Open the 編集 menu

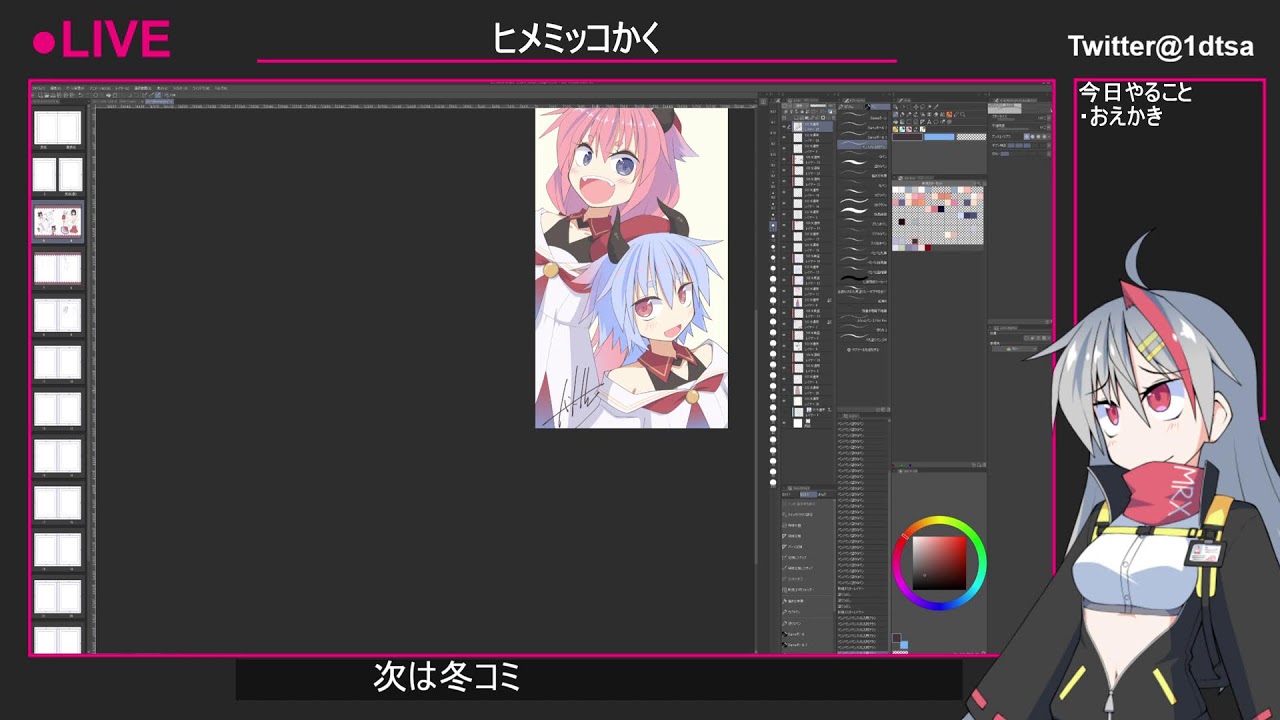pos(55,88)
